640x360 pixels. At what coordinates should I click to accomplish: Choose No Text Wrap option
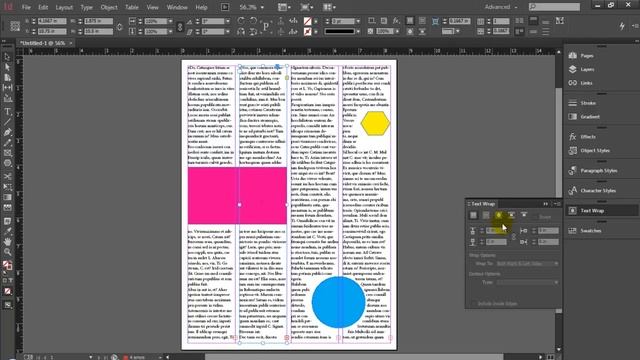(x=473, y=215)
